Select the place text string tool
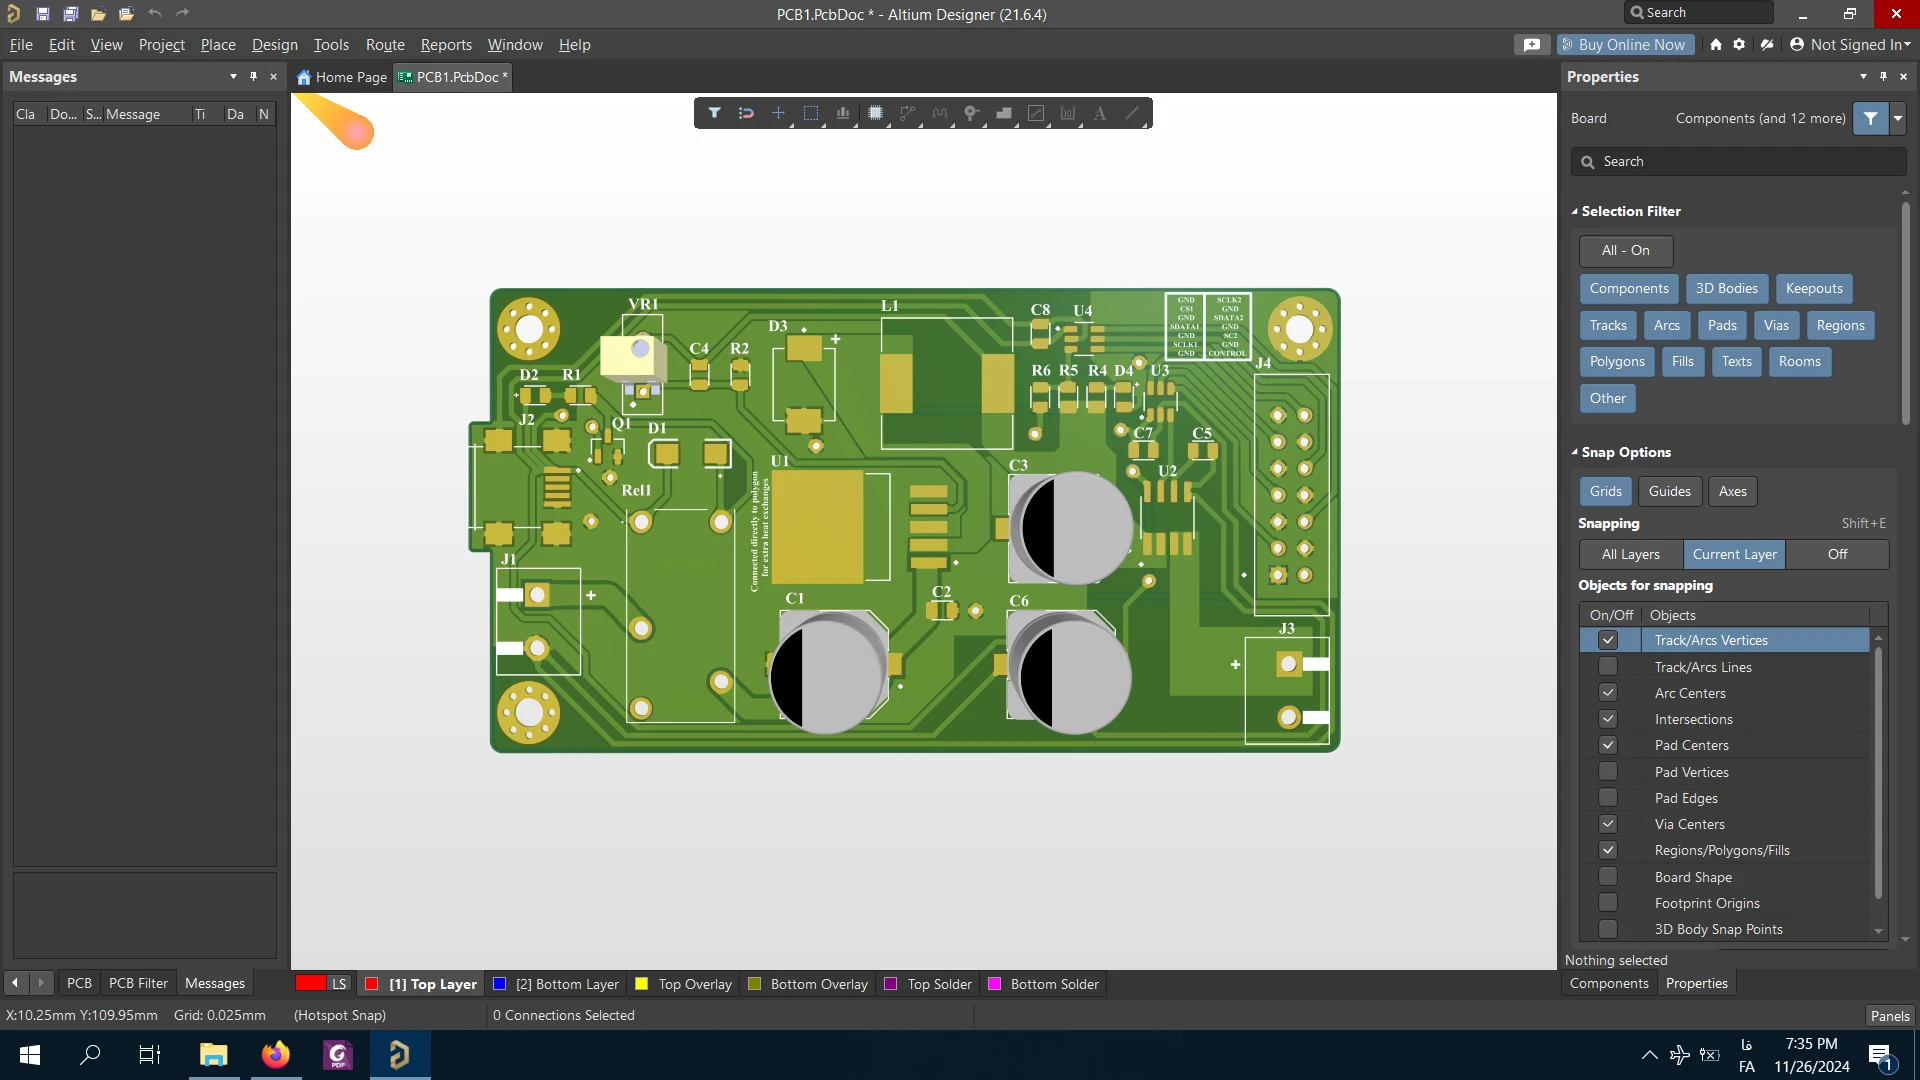This screenshot has width=1920, height=1080. point(1099,113)
